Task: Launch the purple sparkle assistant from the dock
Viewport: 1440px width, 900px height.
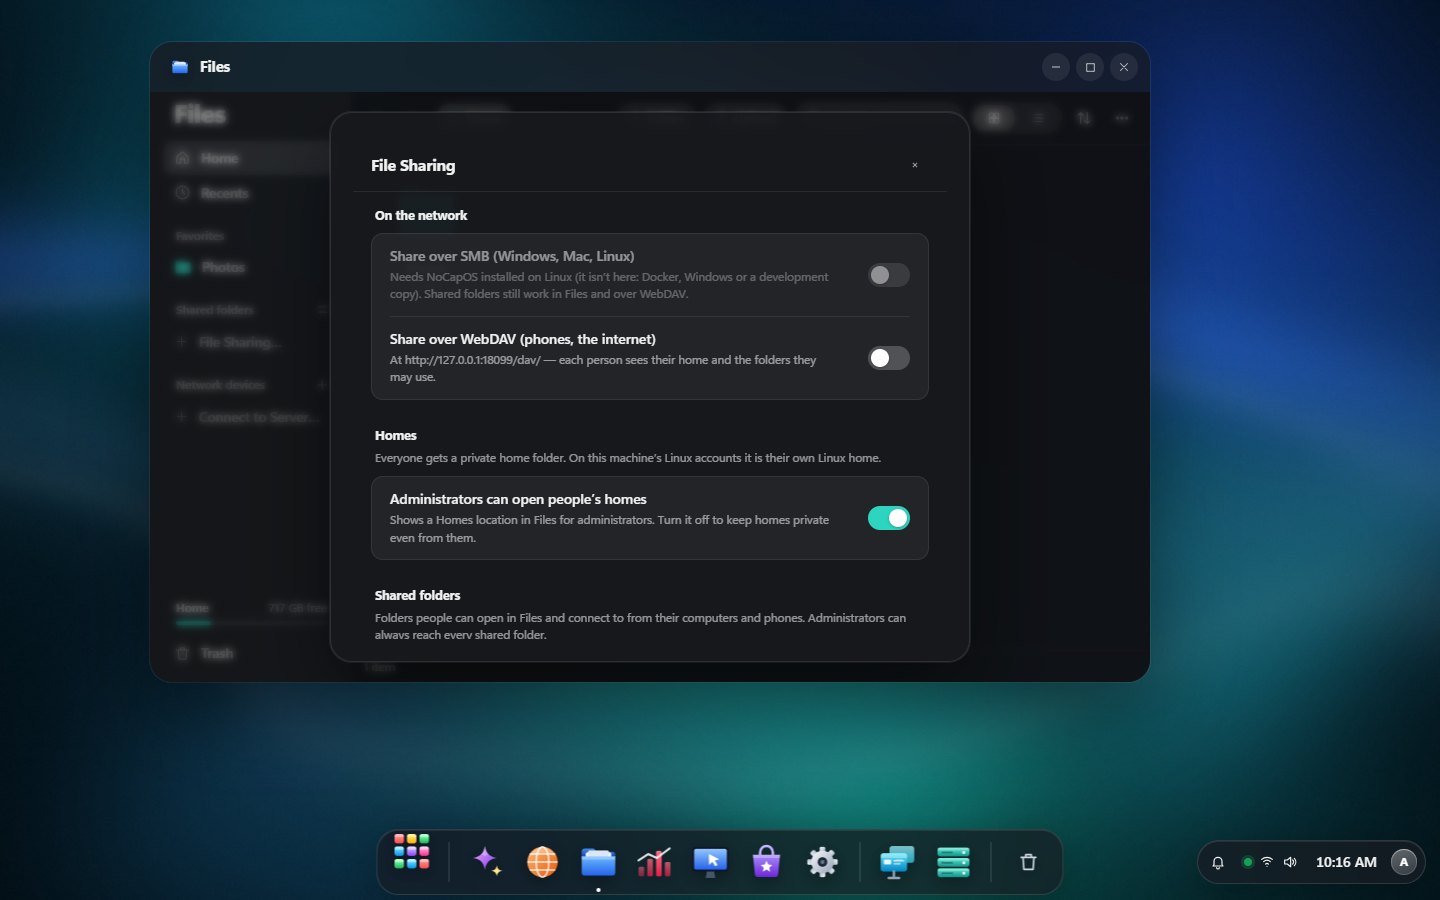Action: click(487, 861)
